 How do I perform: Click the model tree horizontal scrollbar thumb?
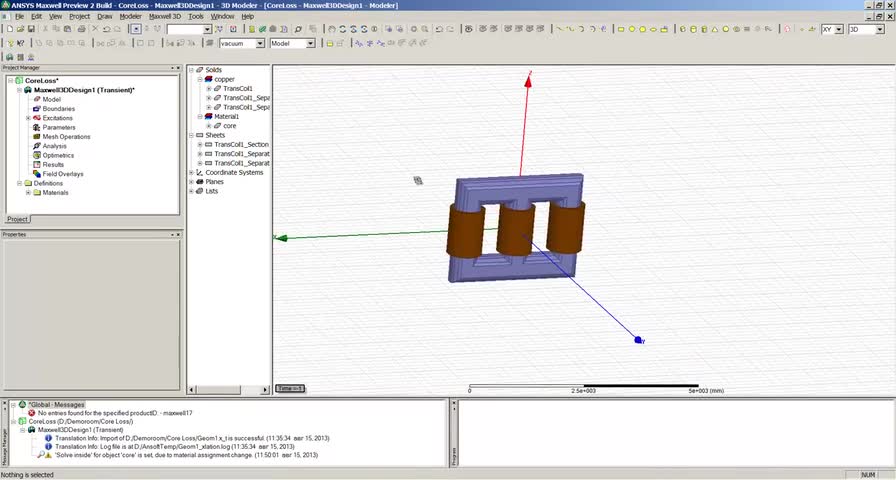(x=219, y=390)
